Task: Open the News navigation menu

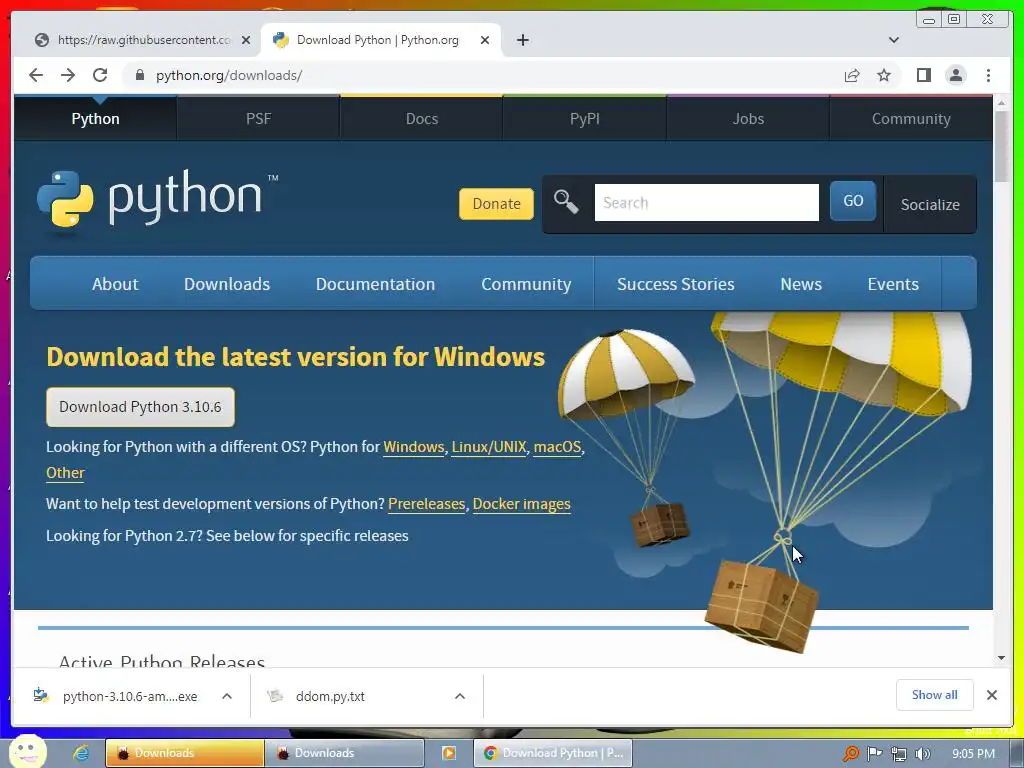Action: point(801,284)
